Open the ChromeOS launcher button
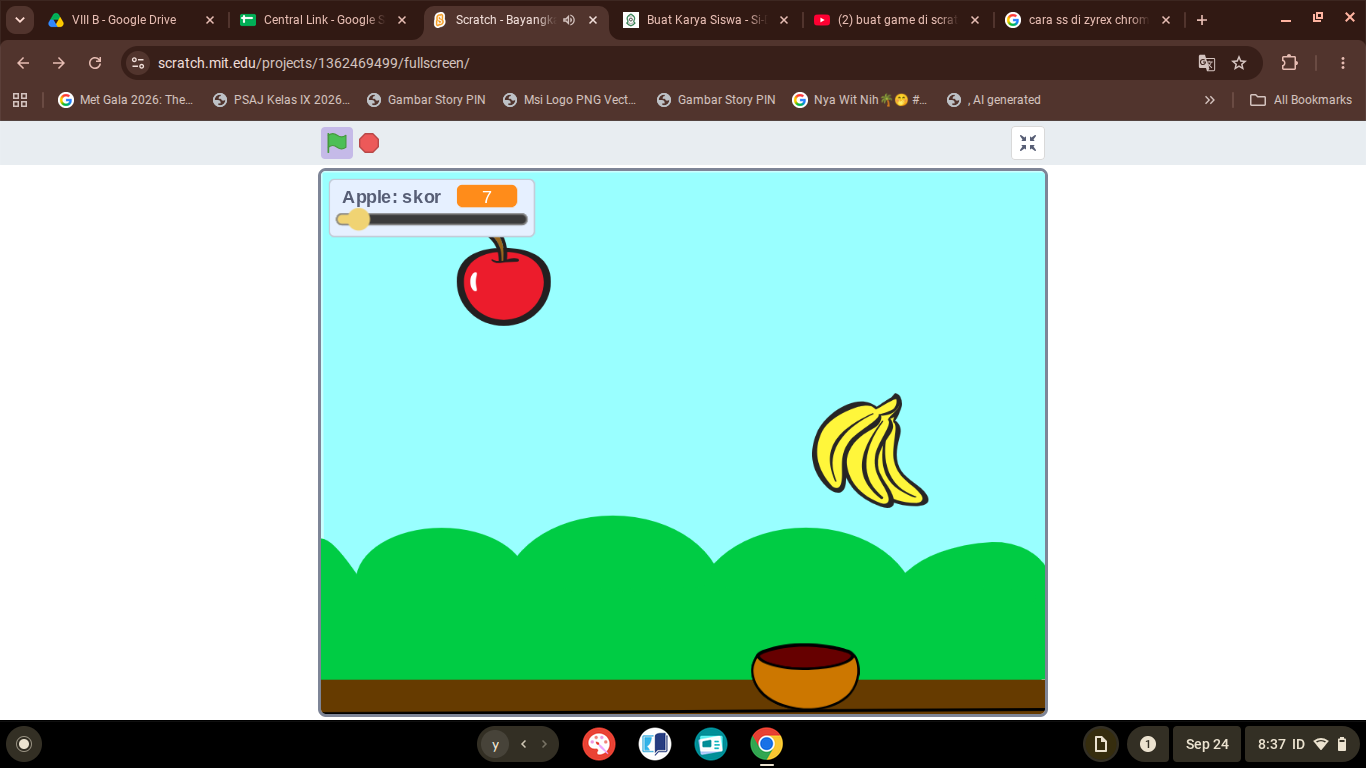 click(24, 744)
